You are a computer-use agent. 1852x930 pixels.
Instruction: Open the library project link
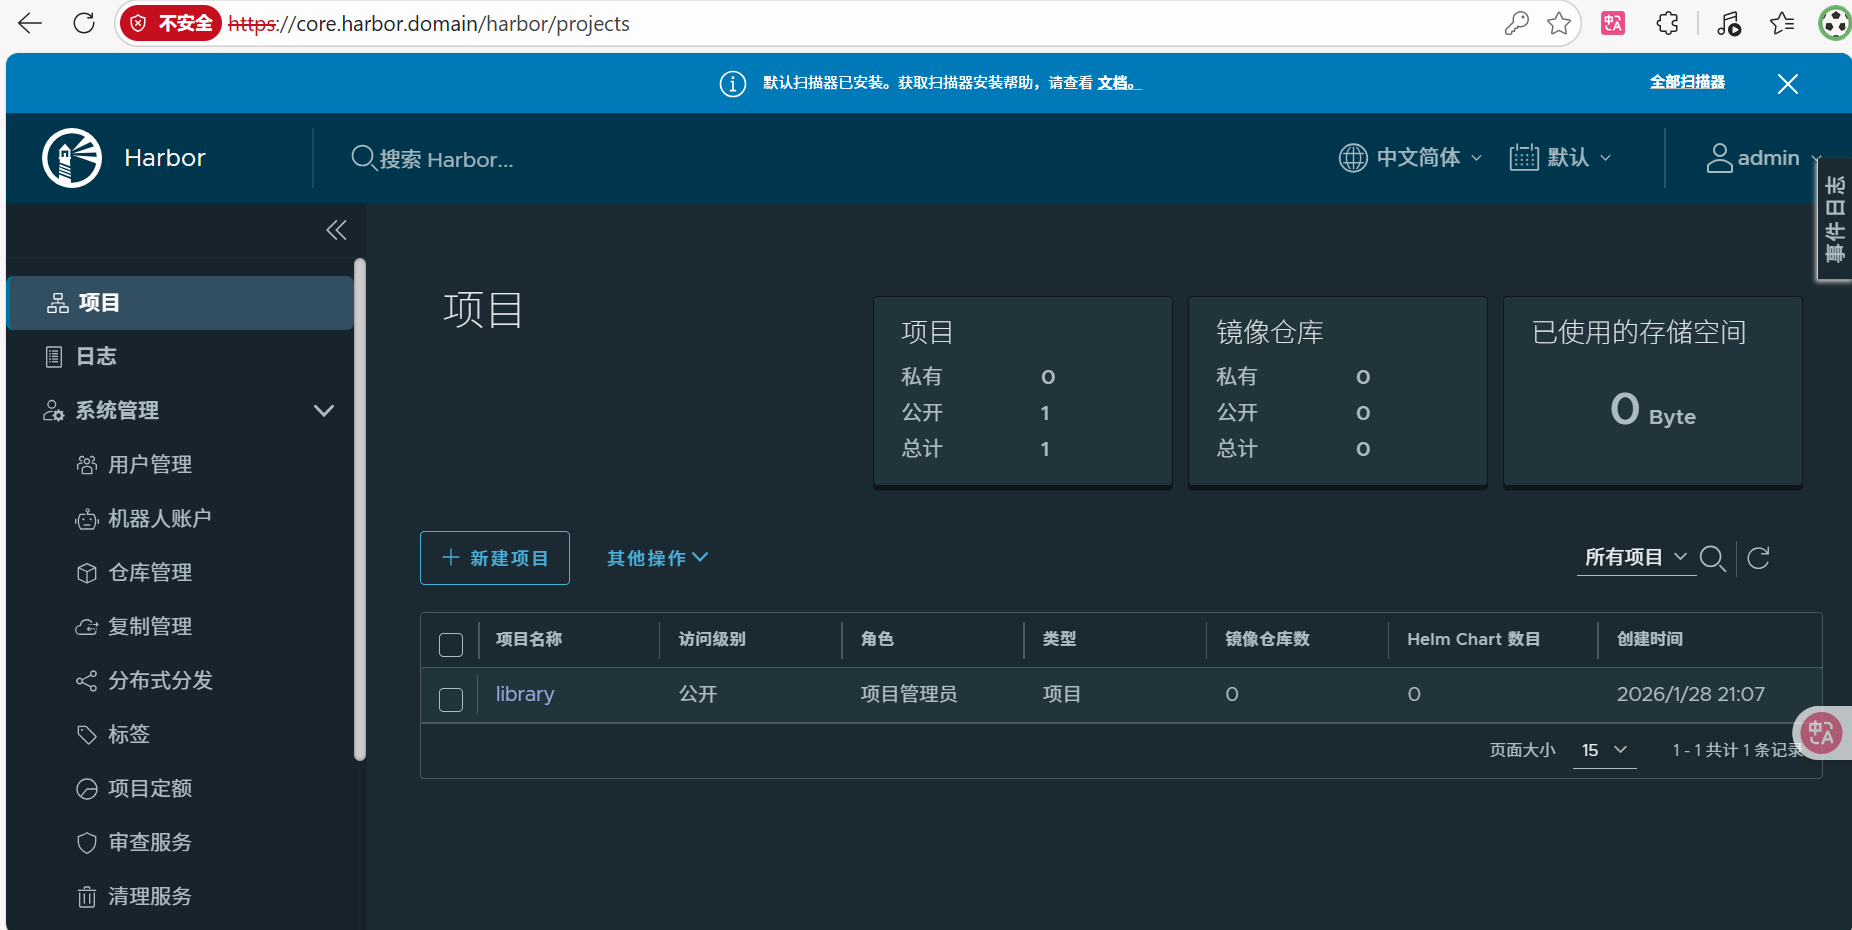[x=525, y=694]
